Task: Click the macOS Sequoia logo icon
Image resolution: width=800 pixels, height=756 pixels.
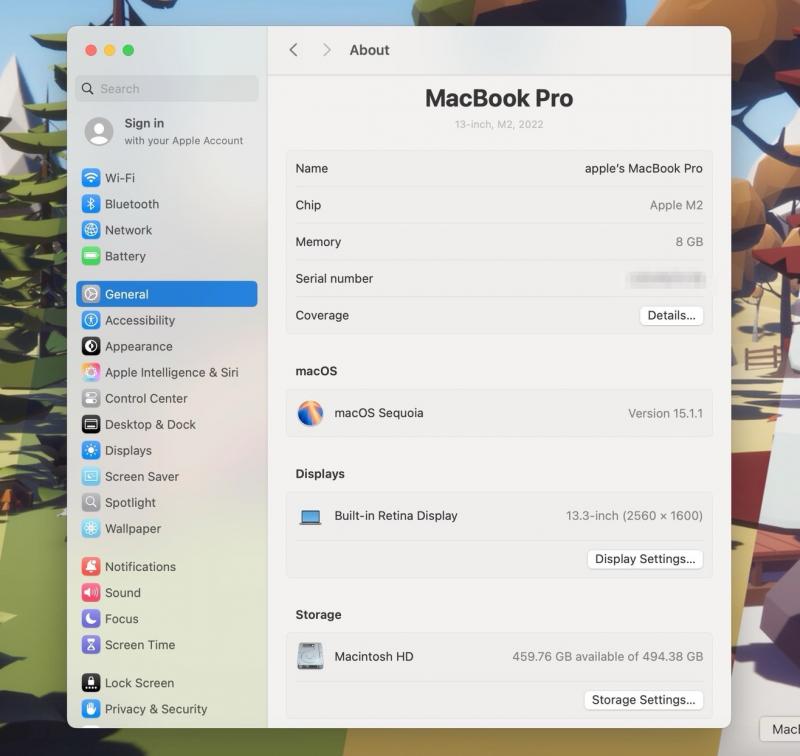Action: coord(310,413)
